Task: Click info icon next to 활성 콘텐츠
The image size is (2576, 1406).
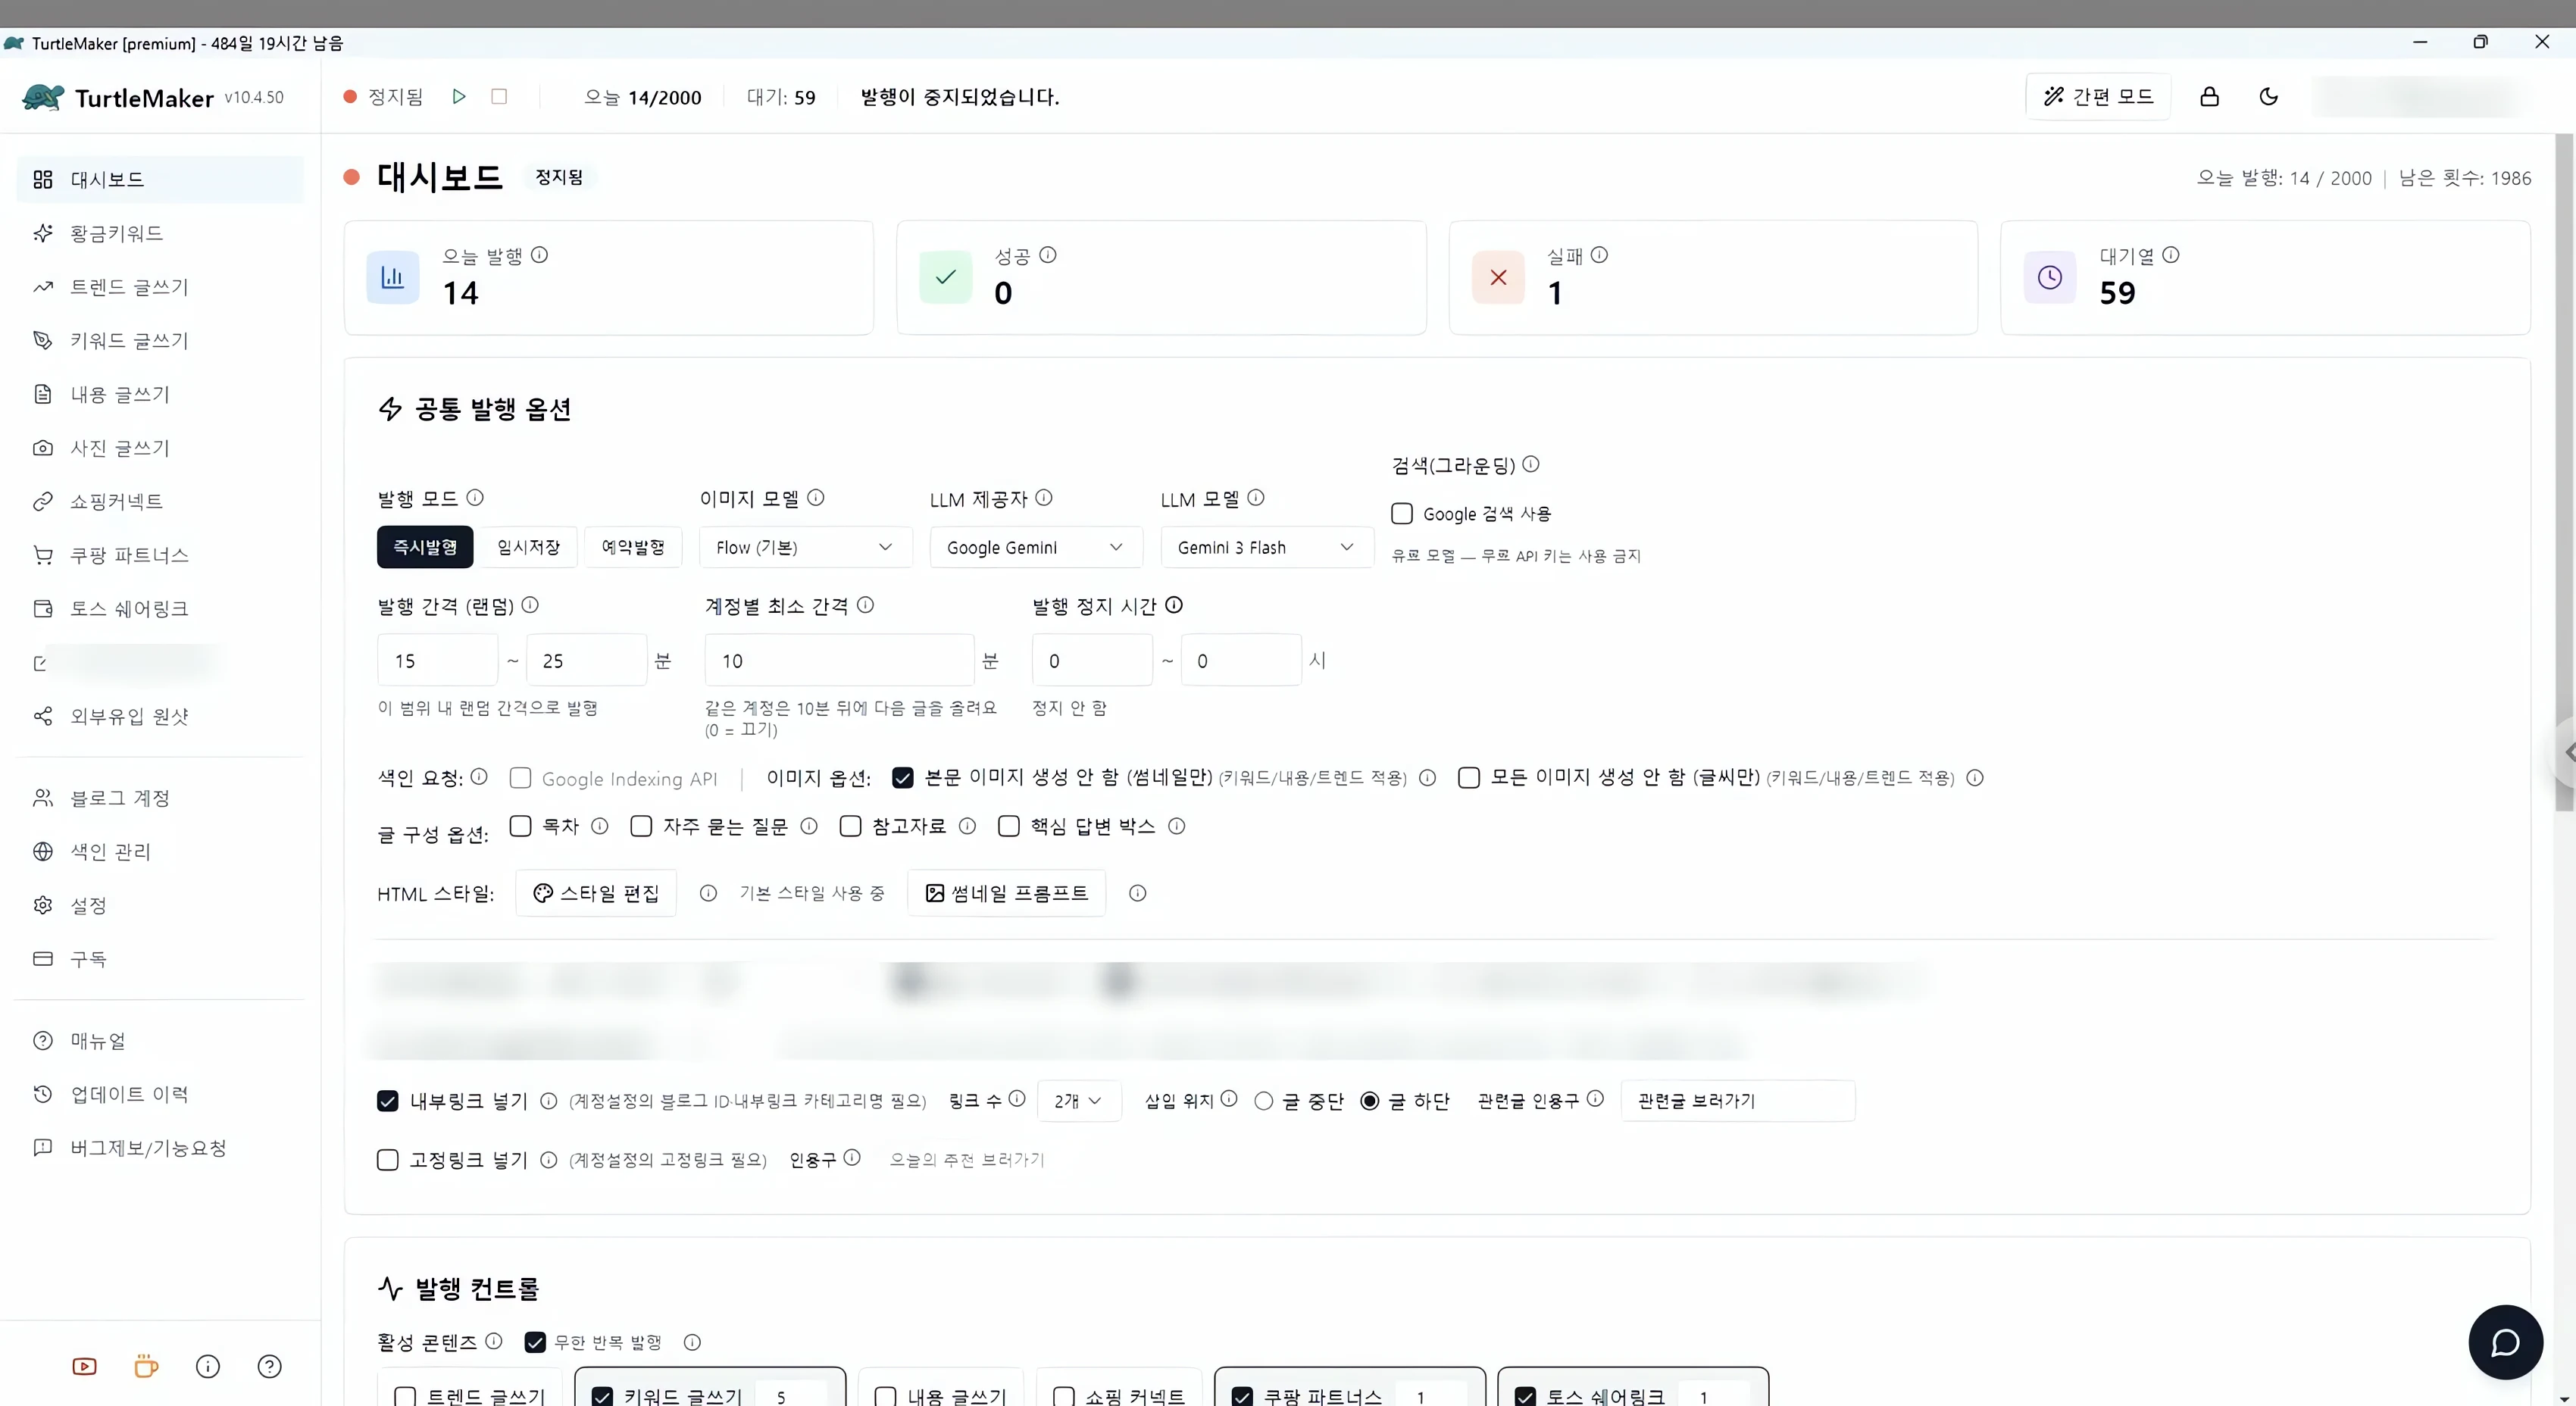Action: pos(493,1341)
